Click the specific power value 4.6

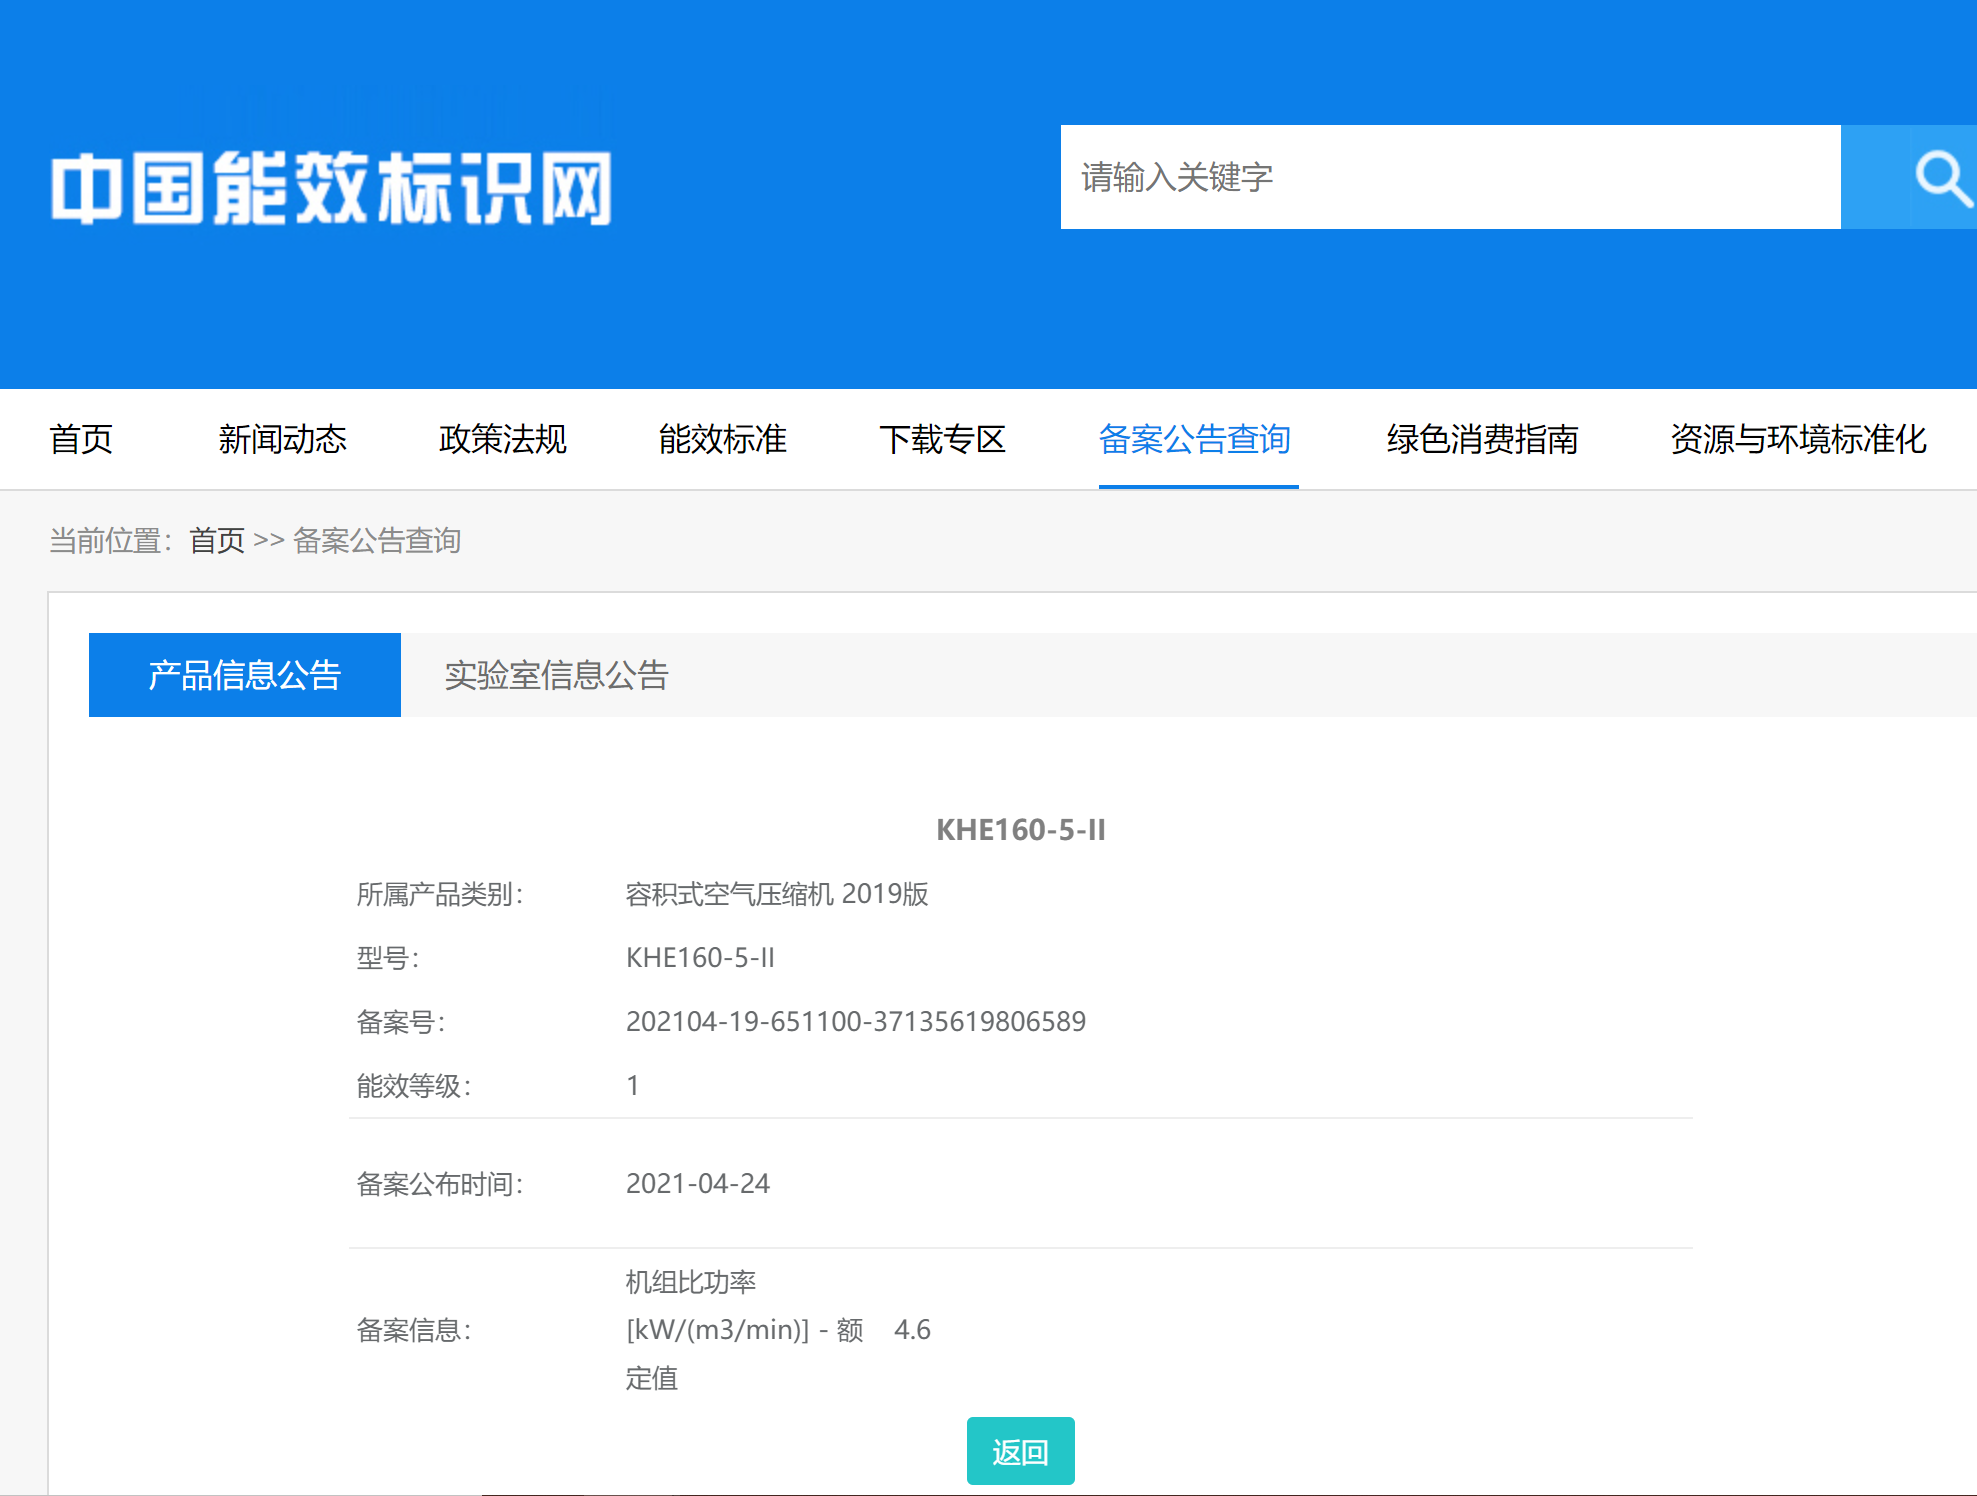(912, 1330)
